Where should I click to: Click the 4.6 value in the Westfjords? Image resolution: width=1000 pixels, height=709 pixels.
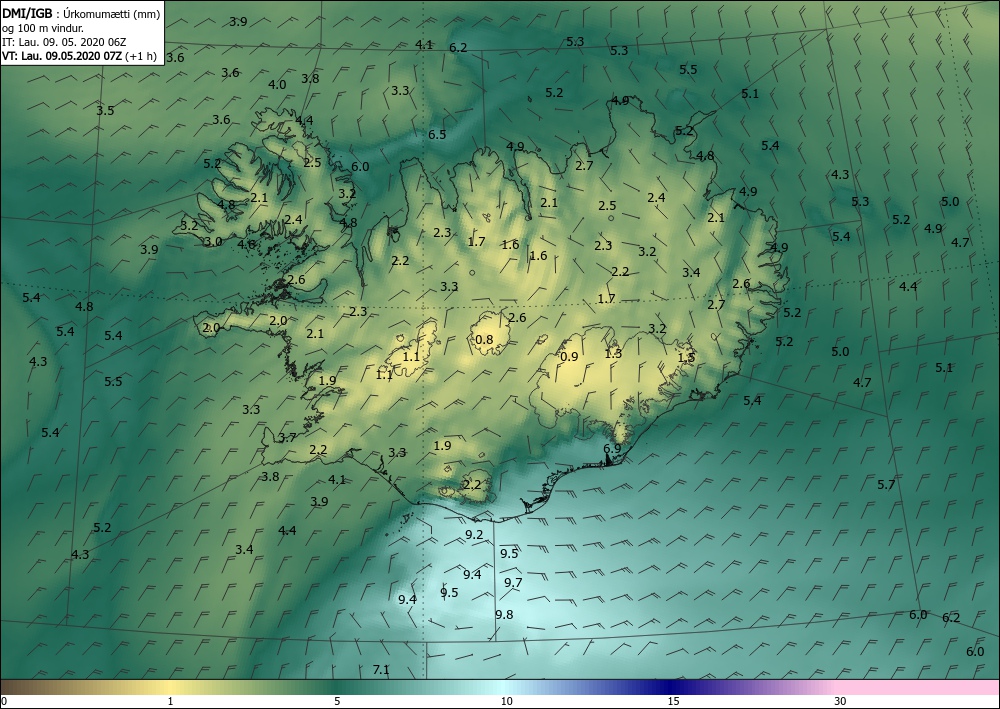click(x=246, y=244)
